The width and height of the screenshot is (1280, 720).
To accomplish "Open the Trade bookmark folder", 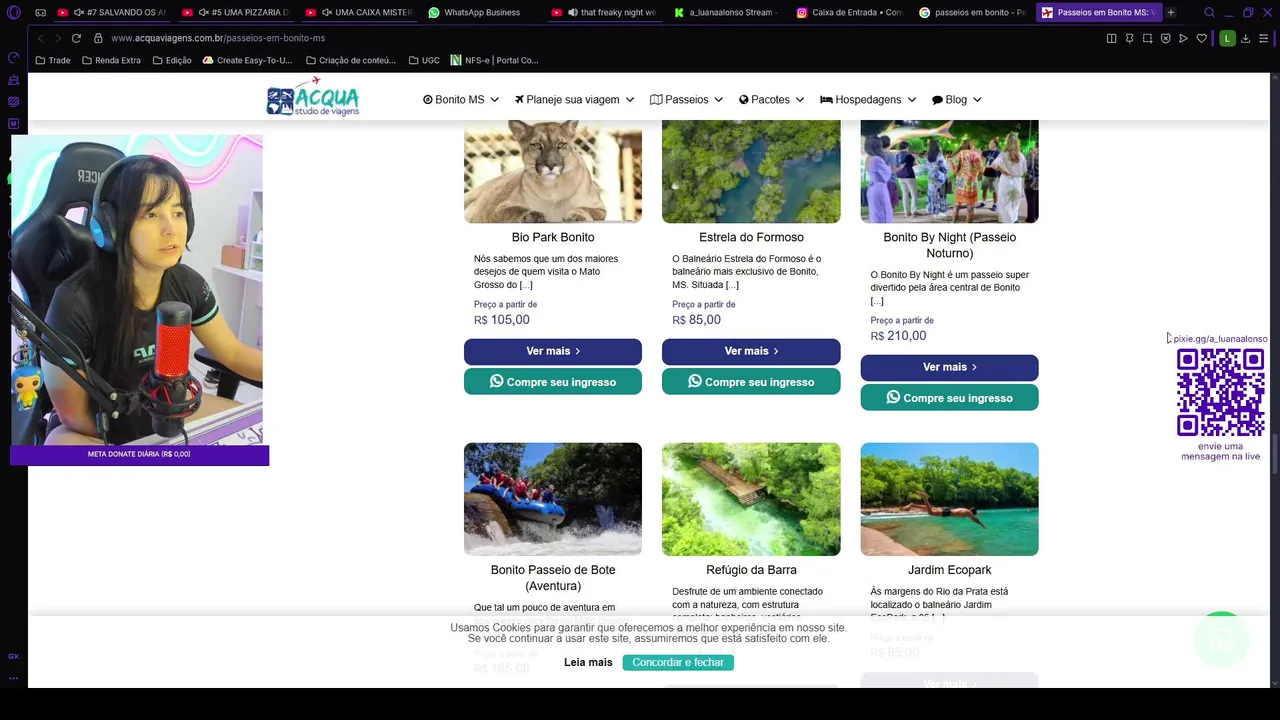I will click(53, 60).
